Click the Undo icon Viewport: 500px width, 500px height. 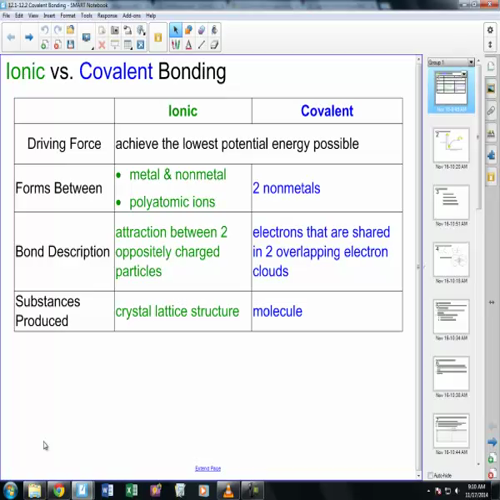(x=44, y=30)
